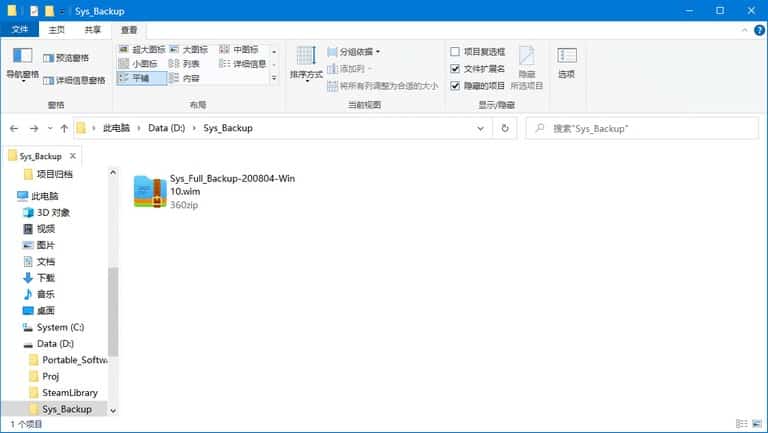Choose 中图标 layout
This screenshot has height=433, width=768.
click(x=239, y=49)
